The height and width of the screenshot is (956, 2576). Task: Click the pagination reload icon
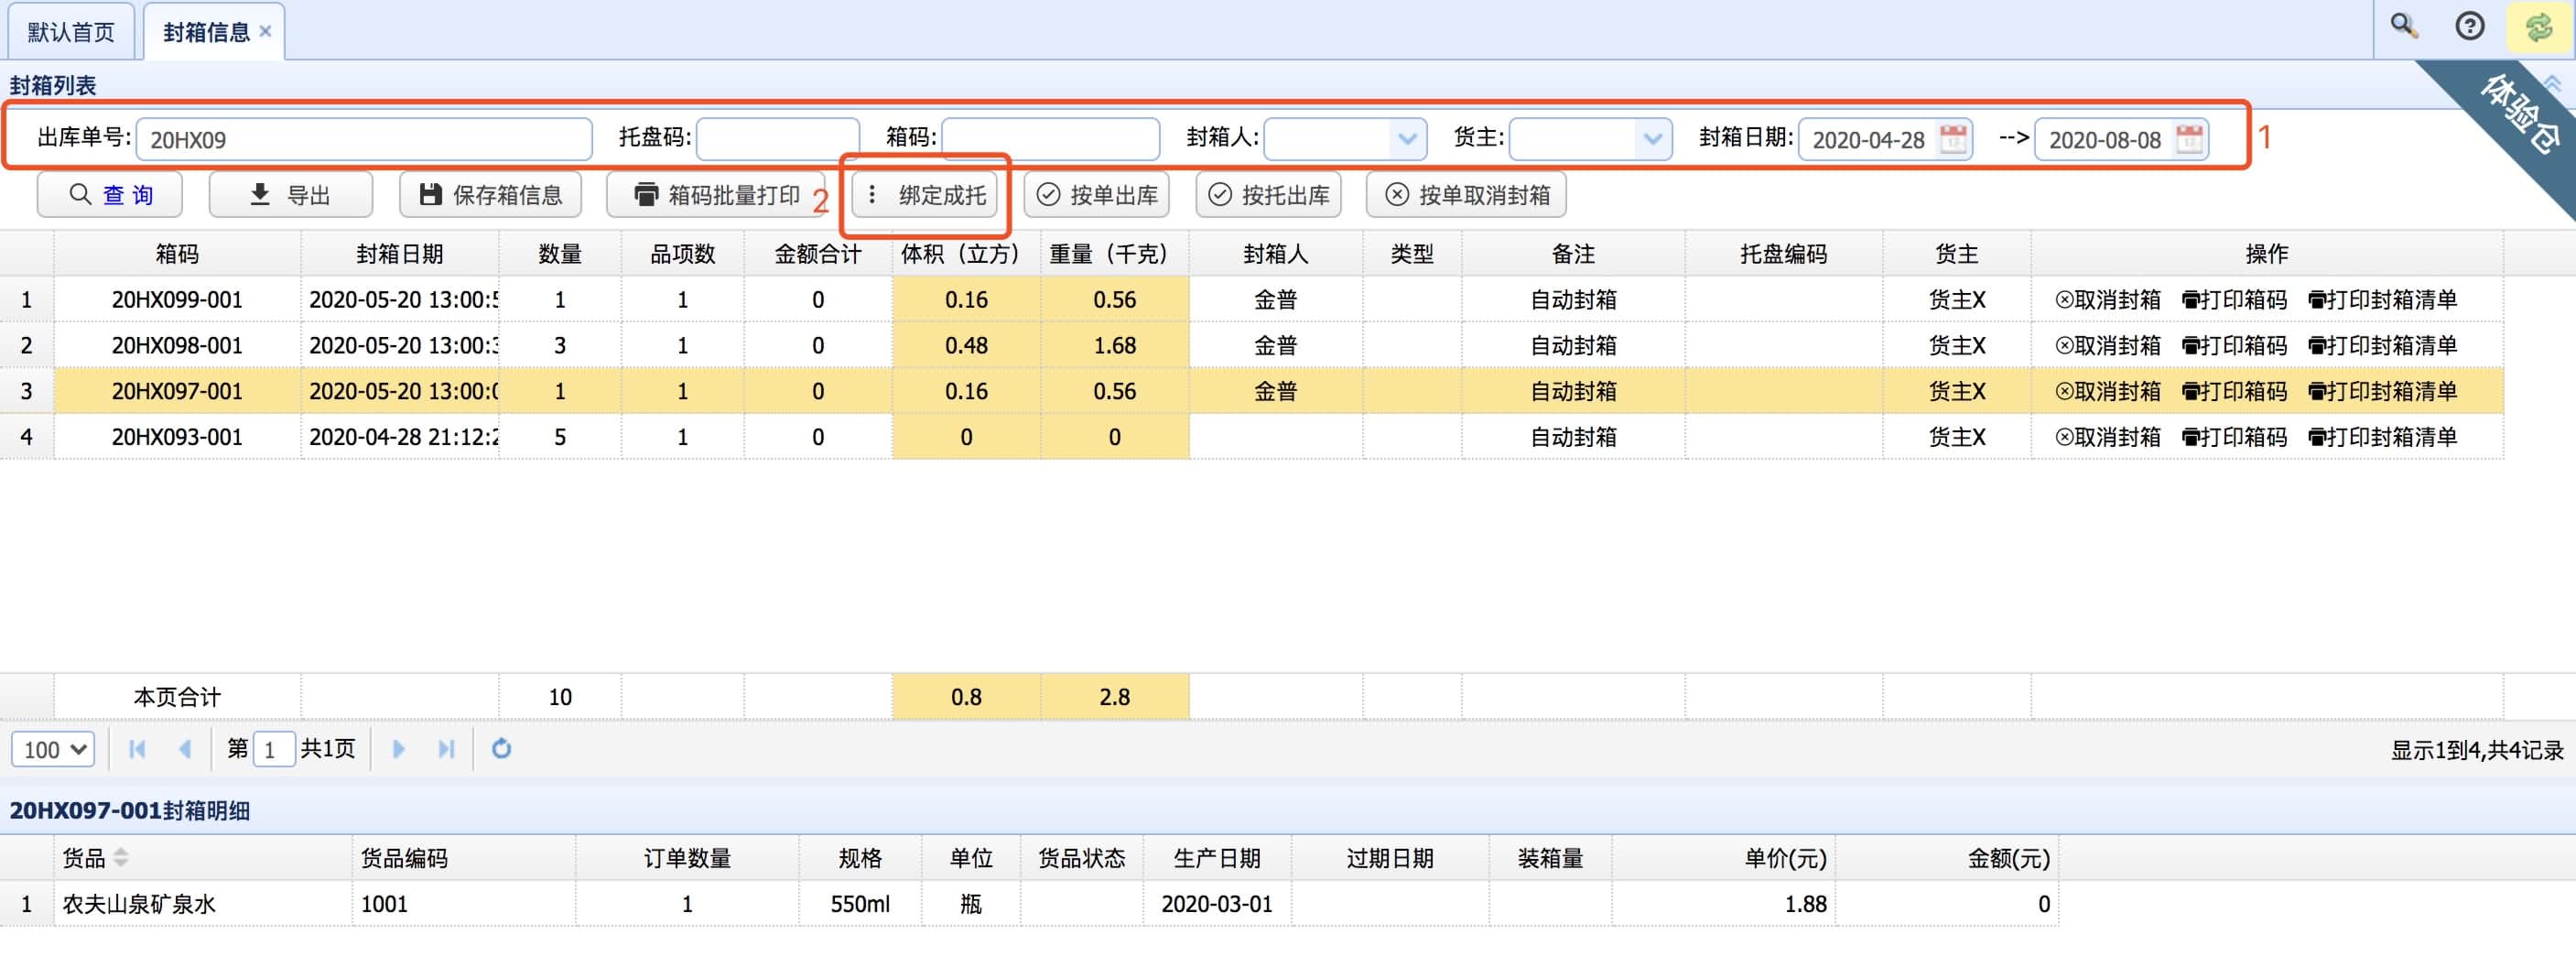click(x=501, y=748)
